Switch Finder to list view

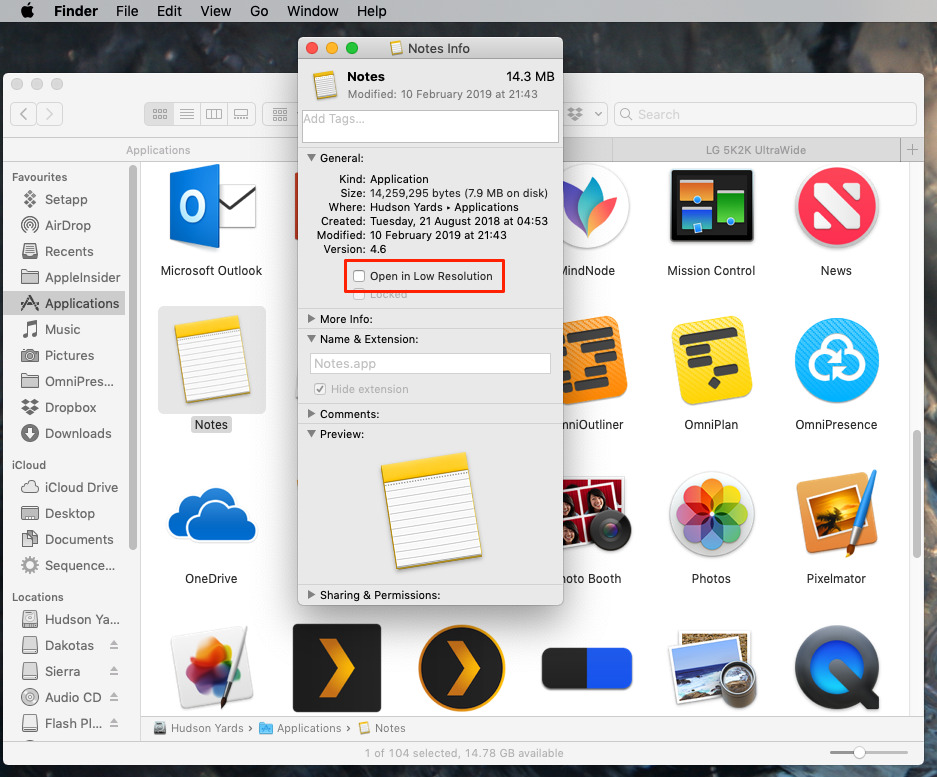coord(187,114)
